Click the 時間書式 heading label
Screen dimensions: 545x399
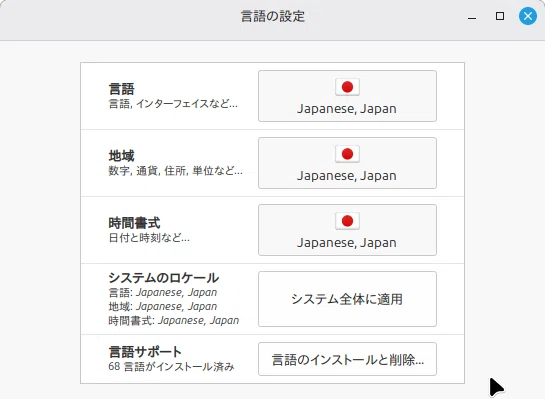point(134,223)
